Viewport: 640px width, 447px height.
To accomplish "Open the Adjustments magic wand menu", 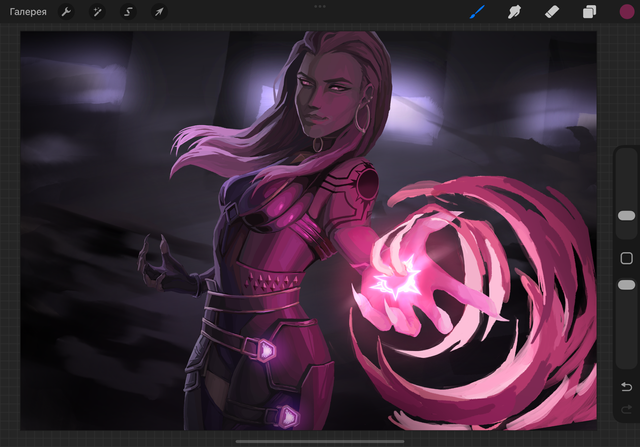I will pyautogui.click(x=97, y=12).
